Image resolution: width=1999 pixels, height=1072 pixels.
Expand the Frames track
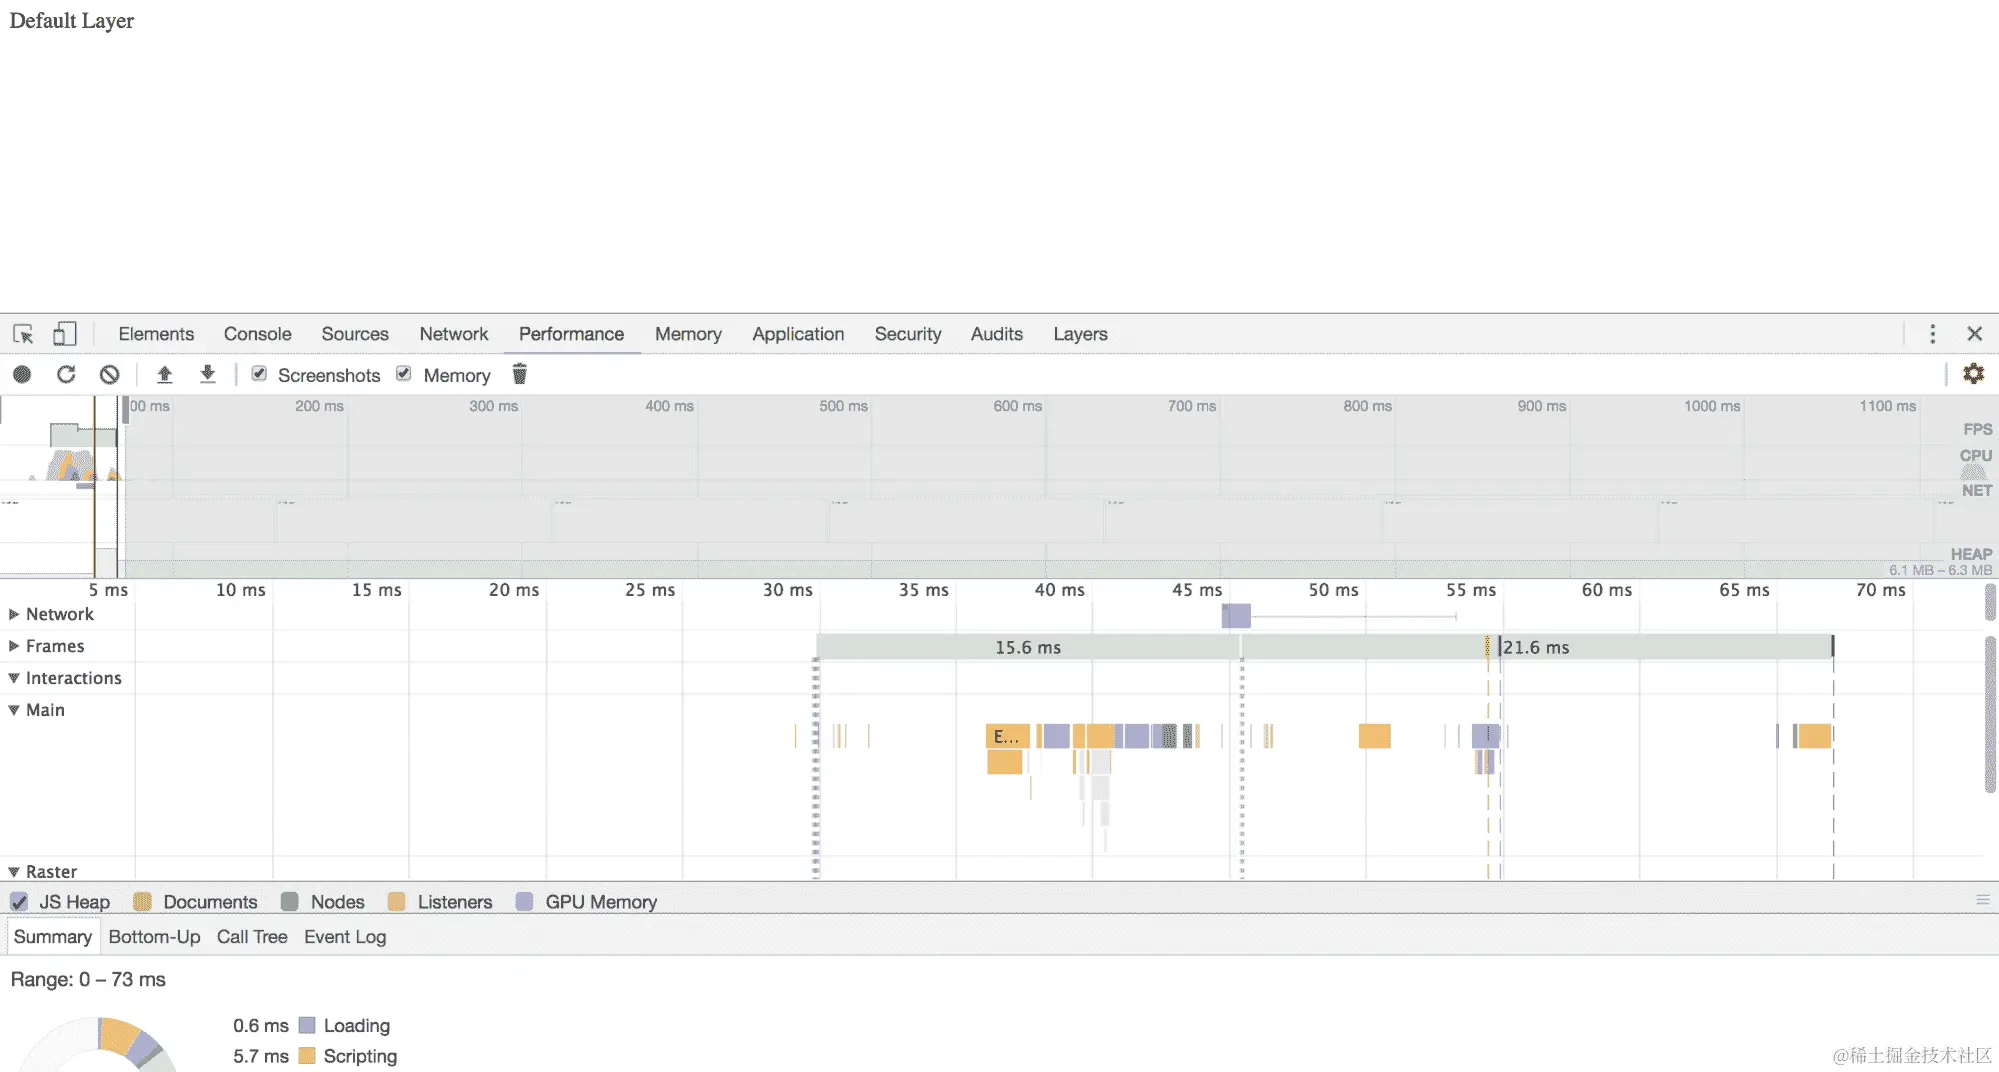[14, 646]
